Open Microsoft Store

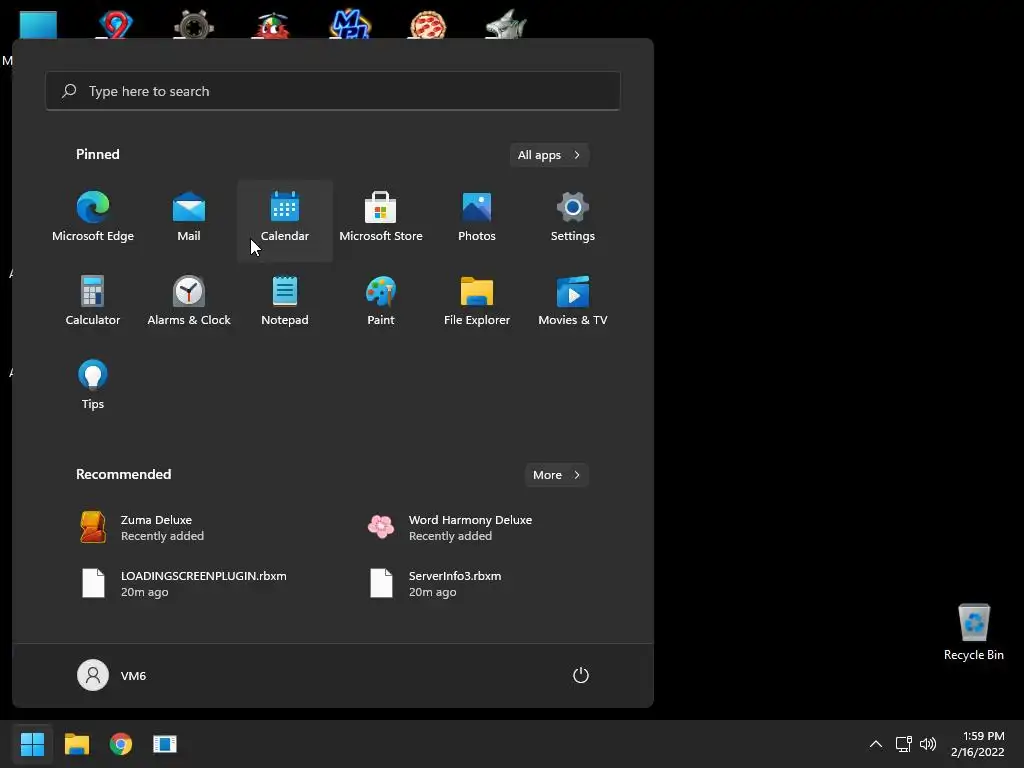point(381,217)
